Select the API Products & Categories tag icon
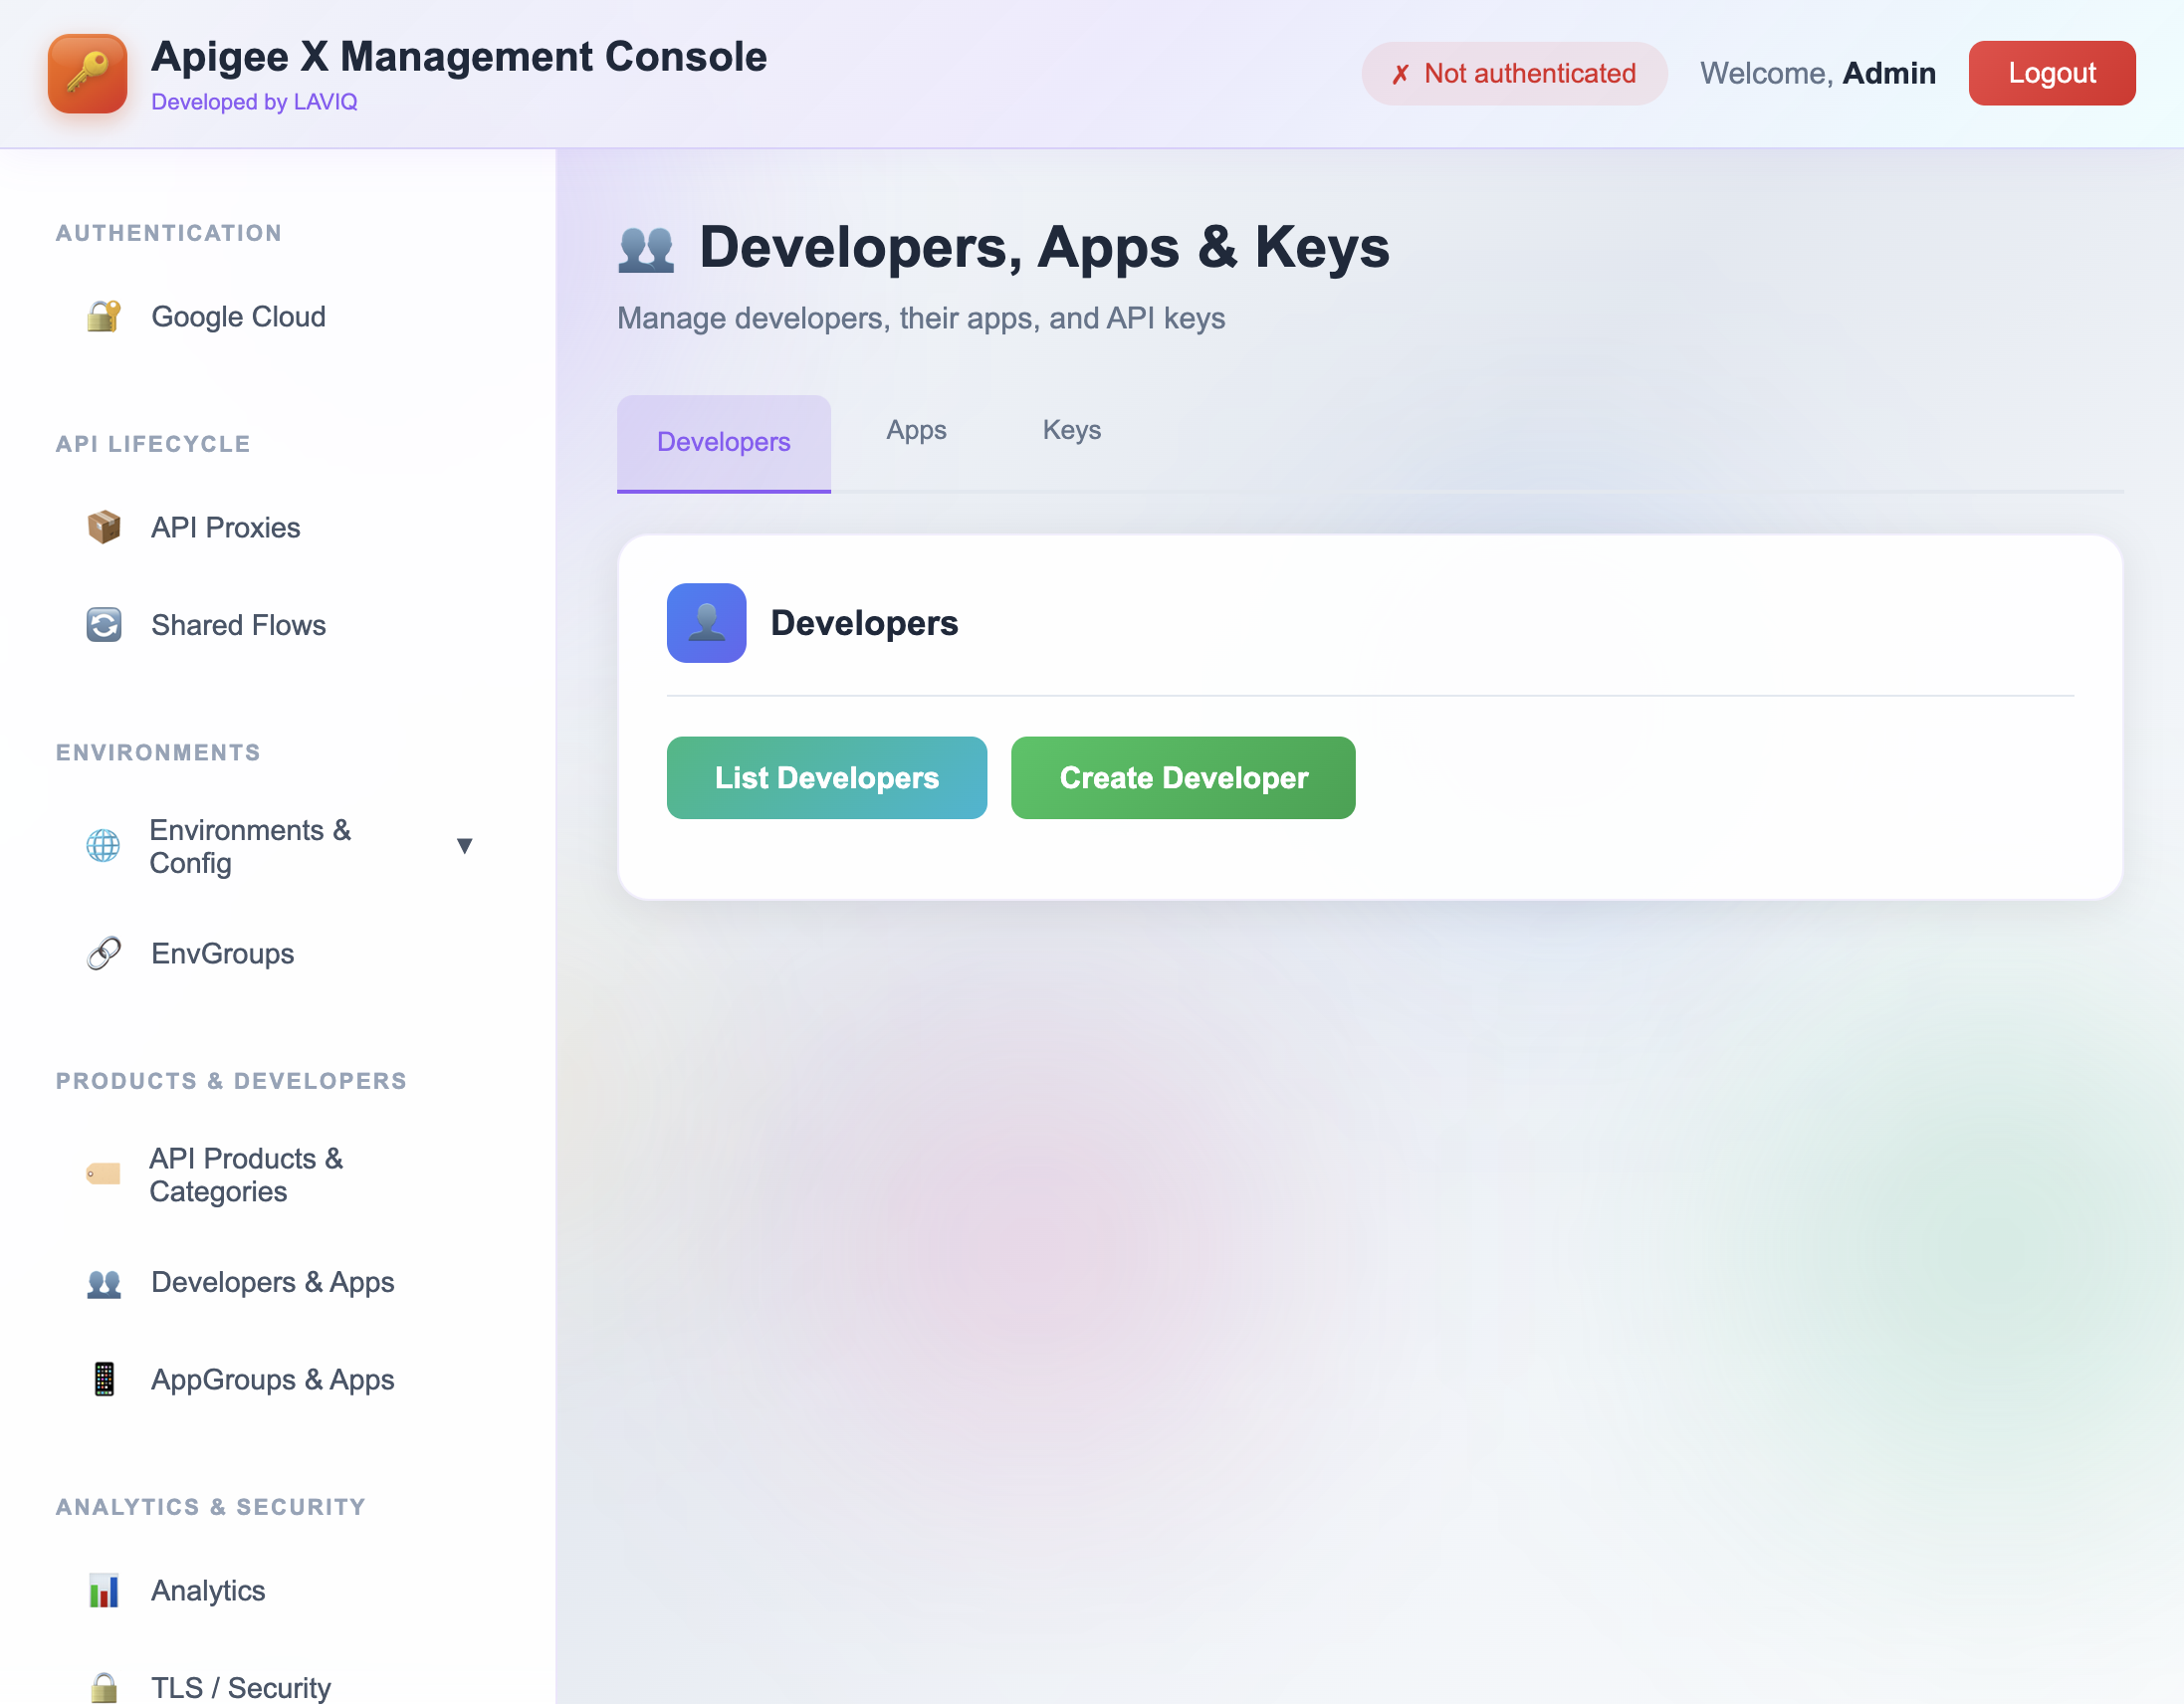This screenshot has height=1704, width=2184. coord(104,1175)
